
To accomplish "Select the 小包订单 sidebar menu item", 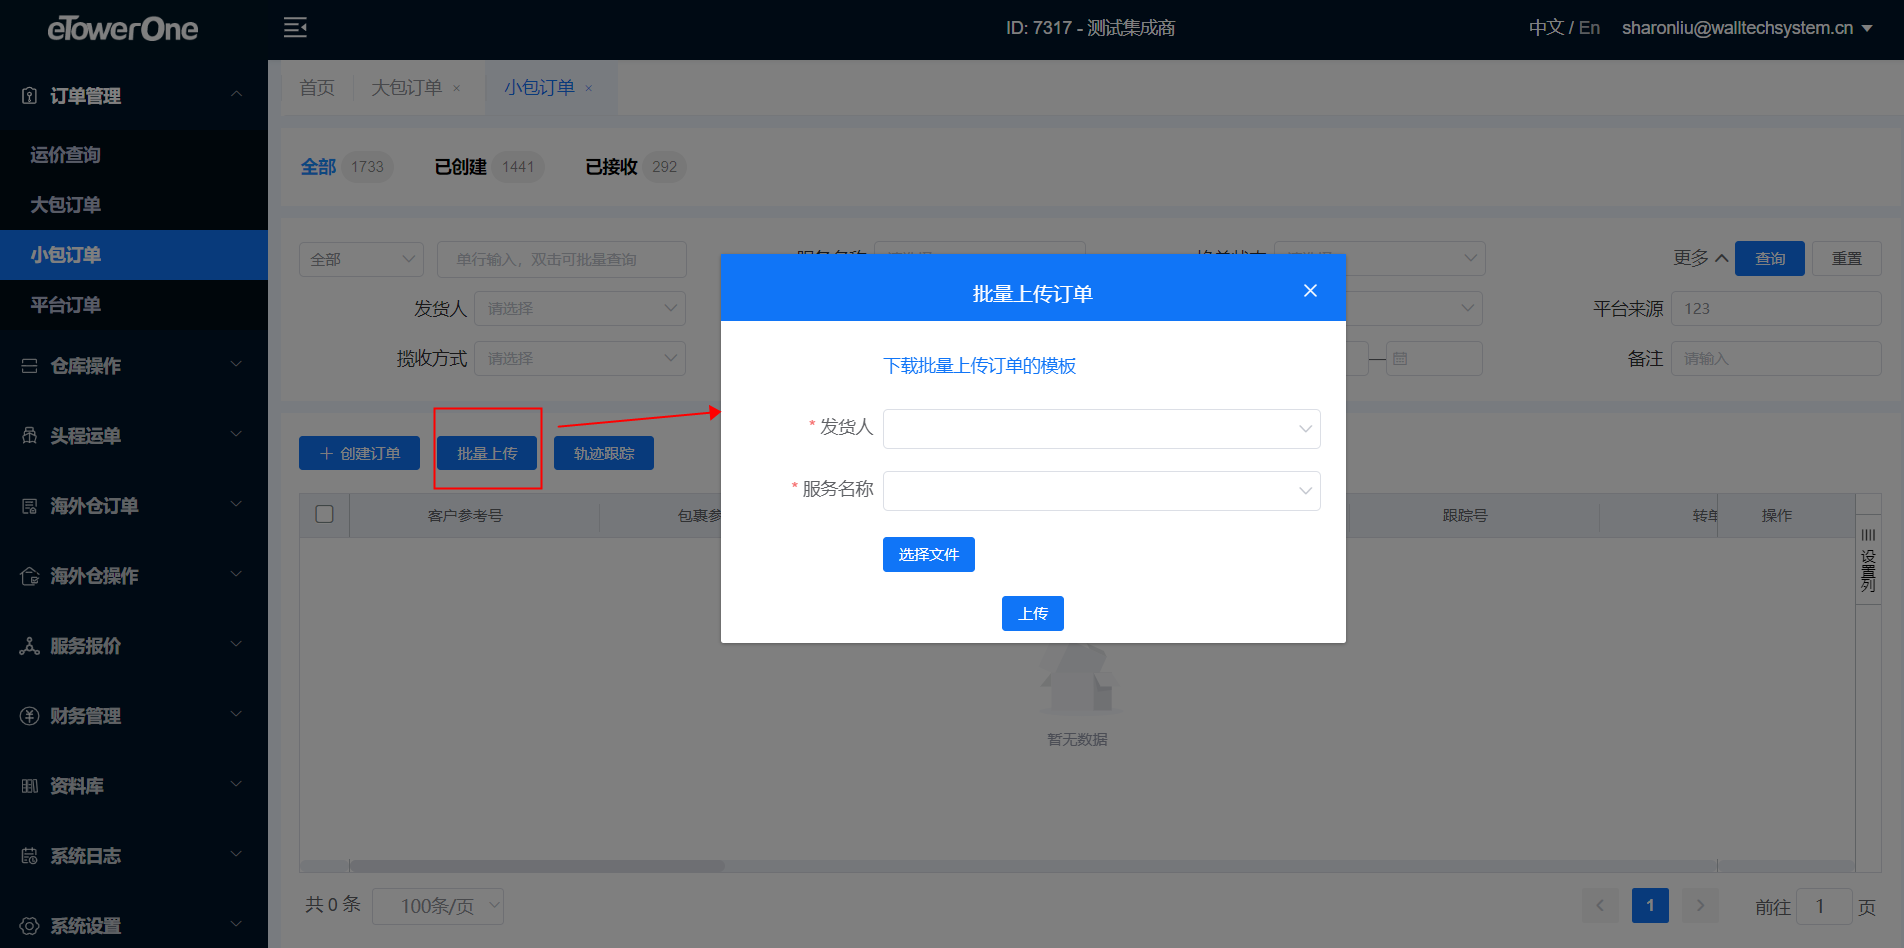I will 134,255.
